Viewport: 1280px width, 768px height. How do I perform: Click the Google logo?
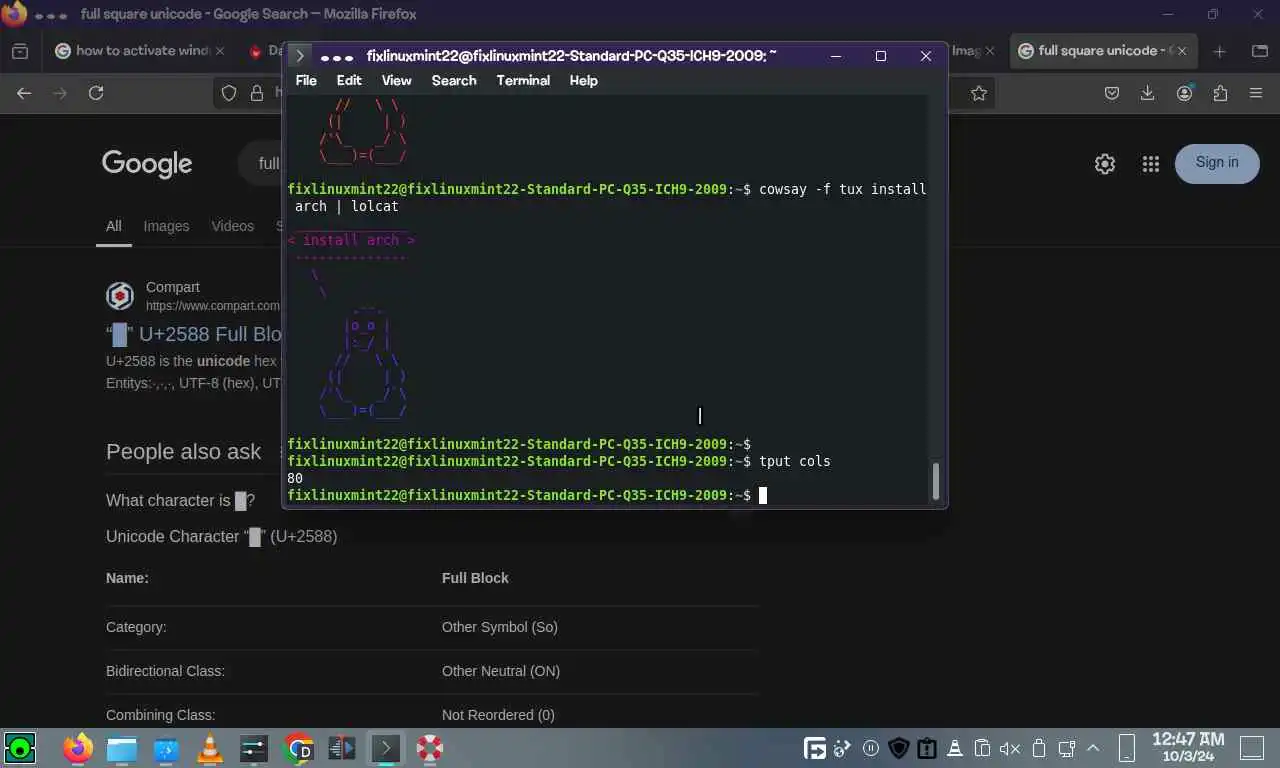(x=147, y=163)
